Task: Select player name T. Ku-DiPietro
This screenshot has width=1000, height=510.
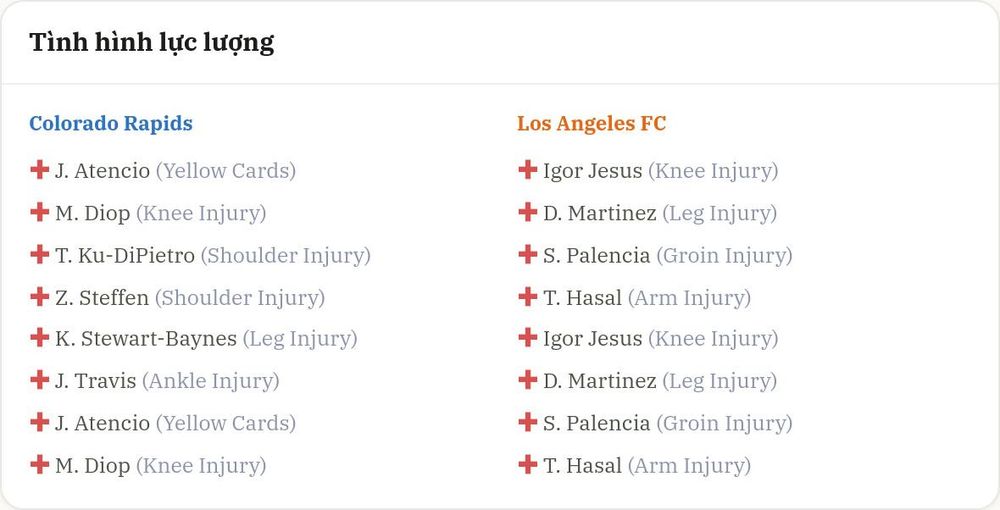Action: [x=125, y=255]
